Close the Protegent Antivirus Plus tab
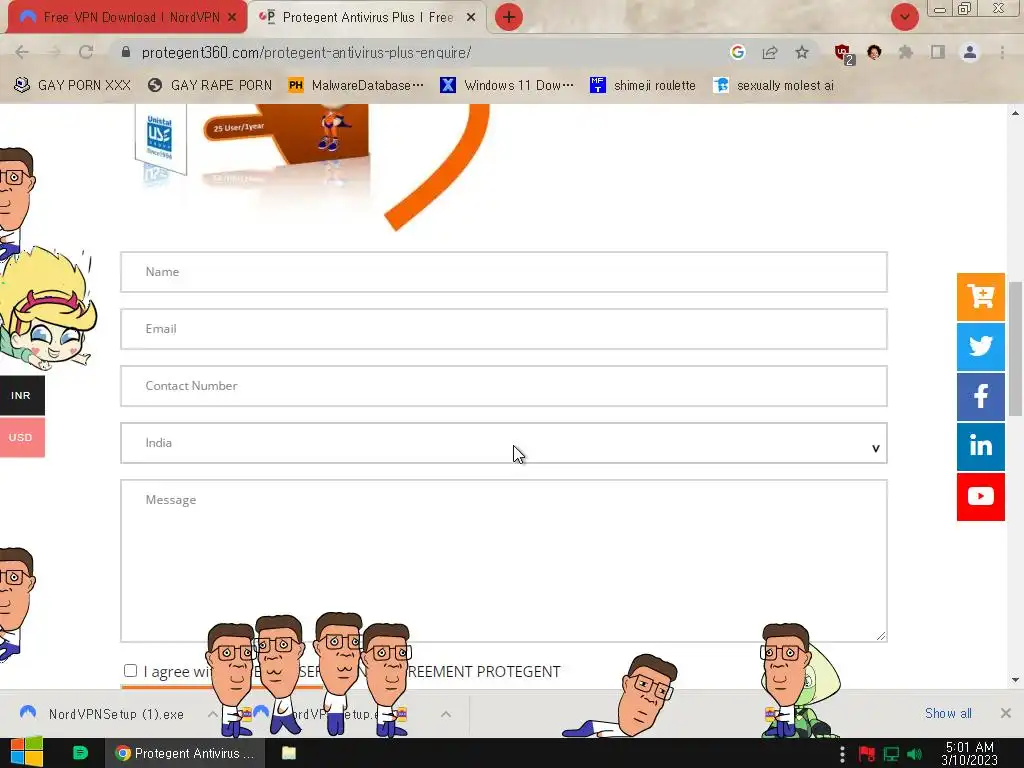The height and width of the screenshot is (768, 1024). (471, 18)
